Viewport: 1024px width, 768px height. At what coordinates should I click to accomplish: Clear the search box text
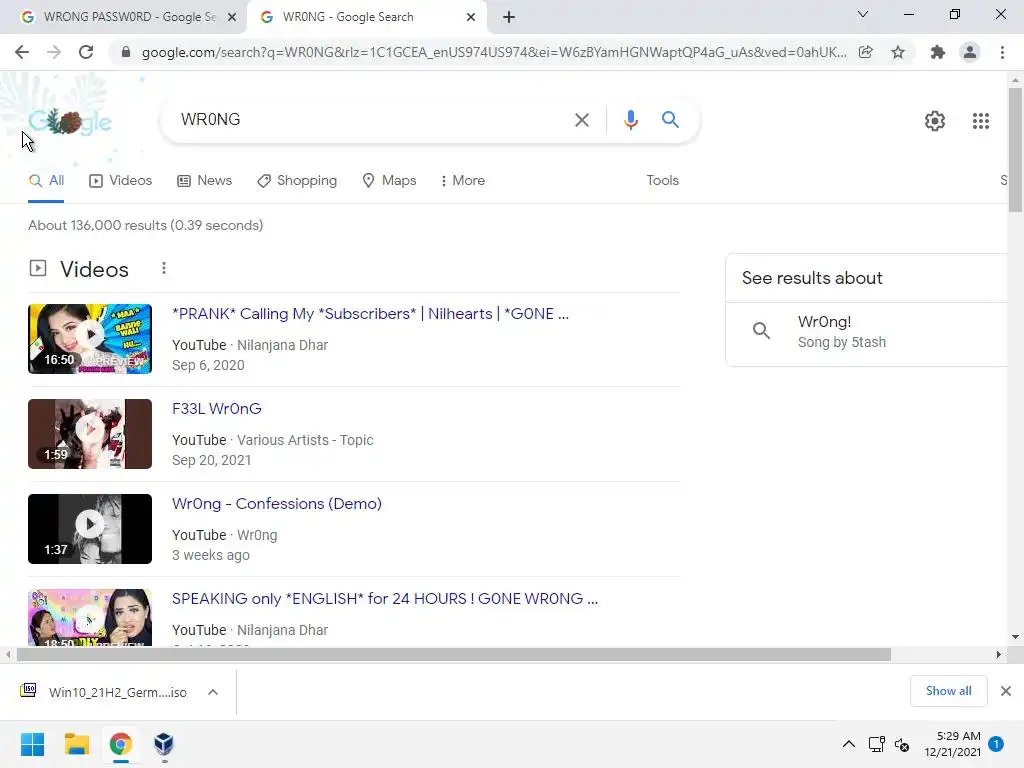click(x=581, y=120)
